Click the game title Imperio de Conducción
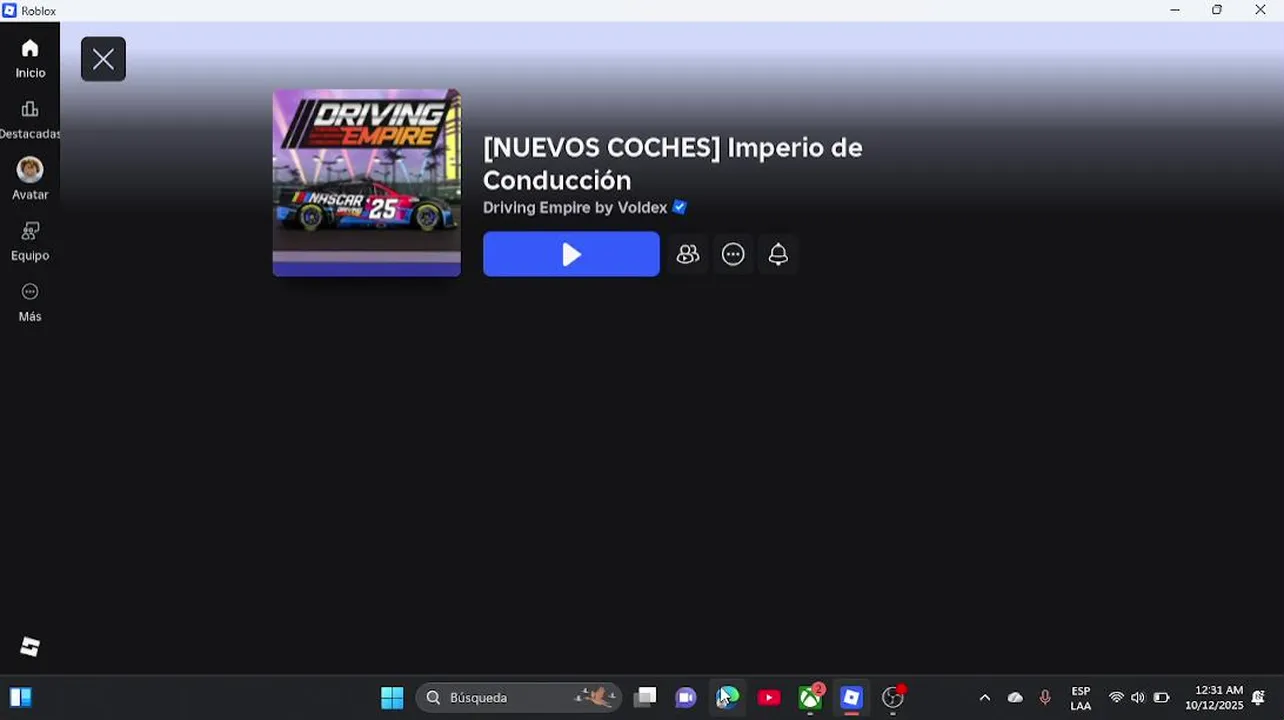Viewport: 1284px width, 720px height. pyautogui.click(x=672, y=164)
